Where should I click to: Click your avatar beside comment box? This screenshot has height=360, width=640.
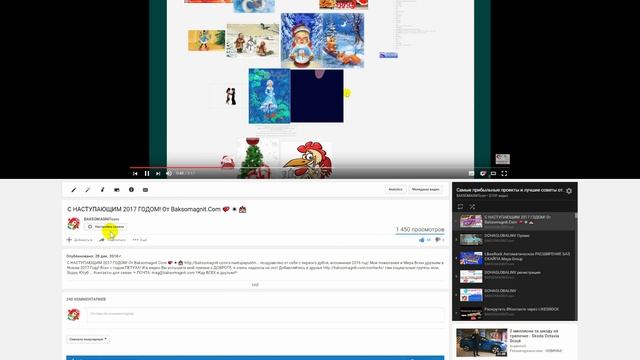(x=73, y=315)
